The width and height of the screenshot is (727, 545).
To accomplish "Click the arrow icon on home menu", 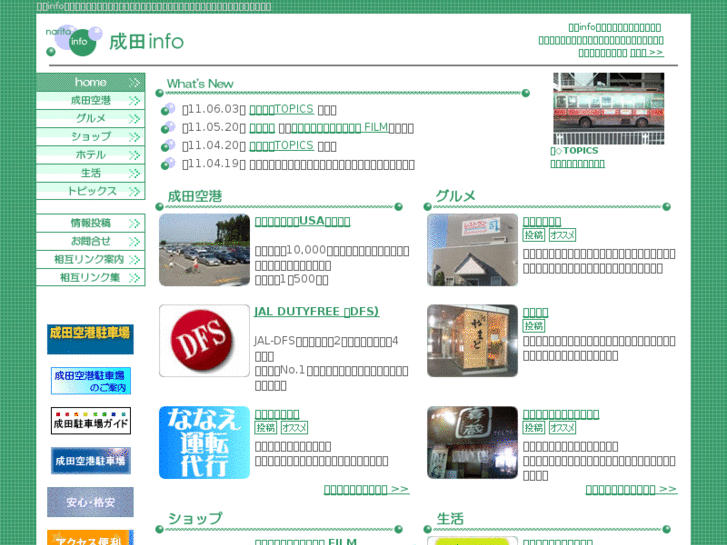I will click(x=134, y=83).
